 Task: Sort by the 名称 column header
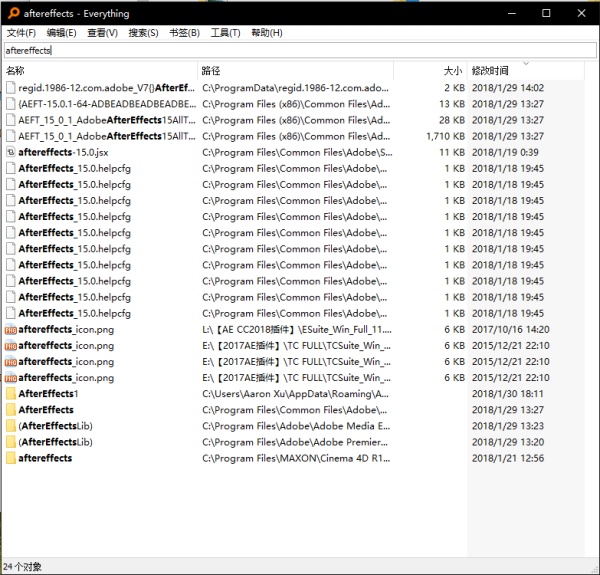(x=100, y=71)
